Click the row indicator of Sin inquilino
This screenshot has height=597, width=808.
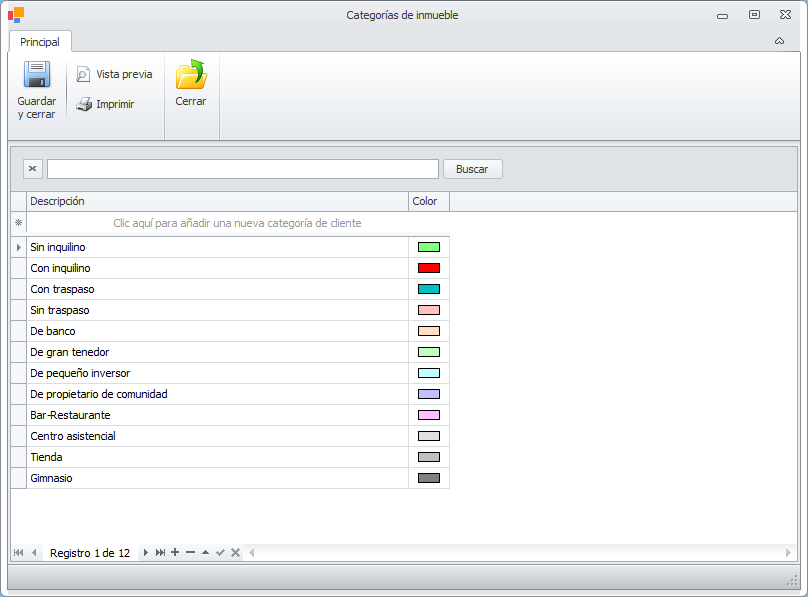click(x=19, y=247)
